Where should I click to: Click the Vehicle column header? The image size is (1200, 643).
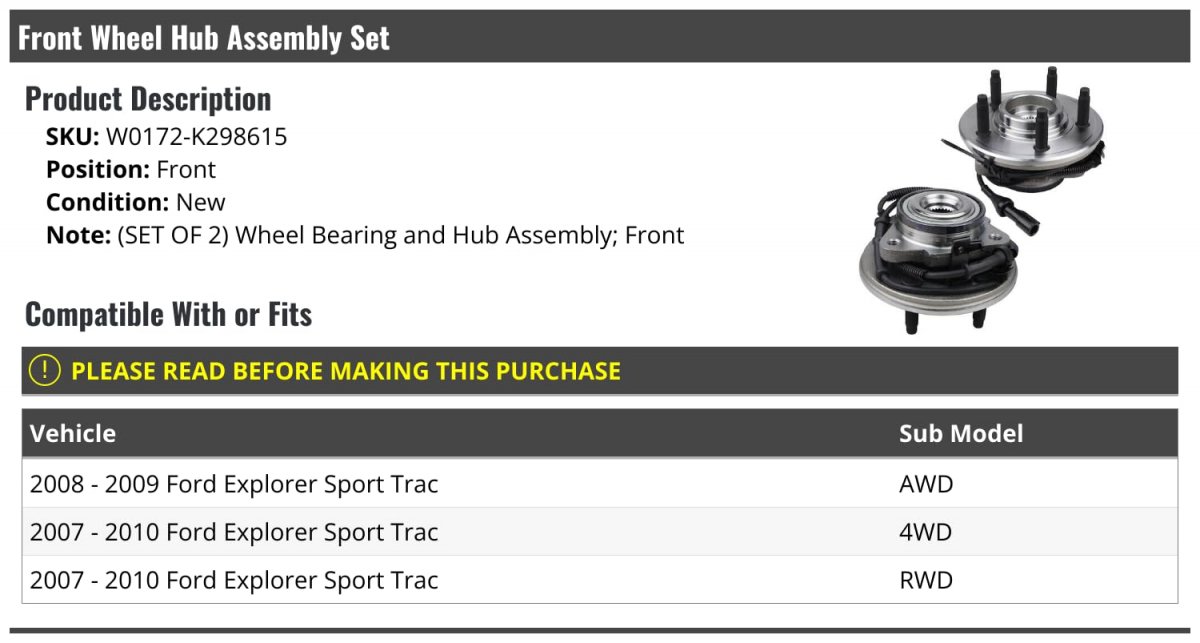pos(73,433)
